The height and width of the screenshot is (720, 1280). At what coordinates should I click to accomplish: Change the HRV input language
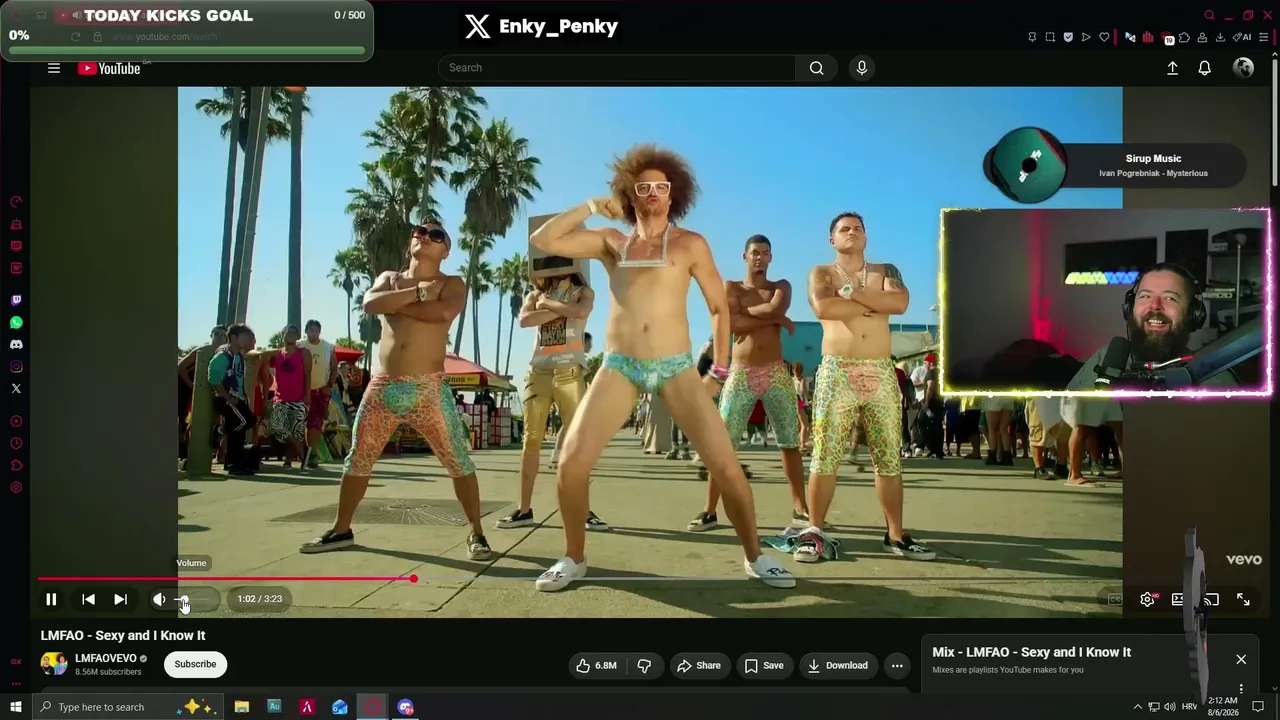[1190, 707]
